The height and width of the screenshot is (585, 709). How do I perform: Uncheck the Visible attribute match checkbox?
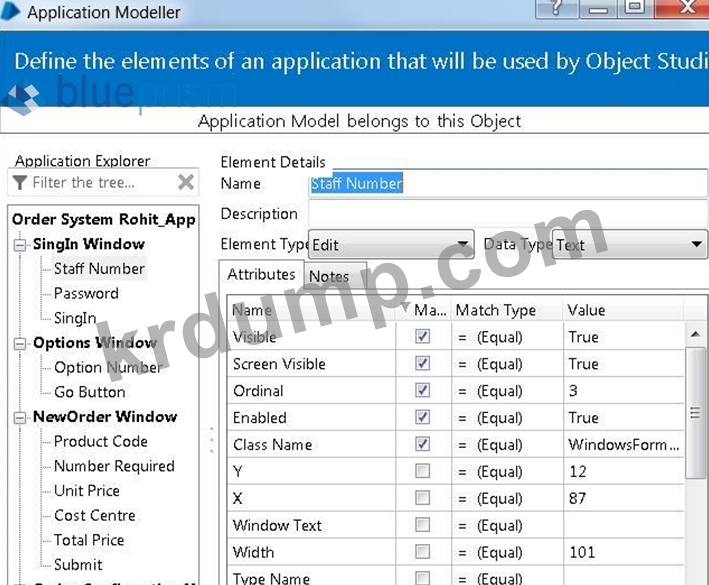(422, 337)
